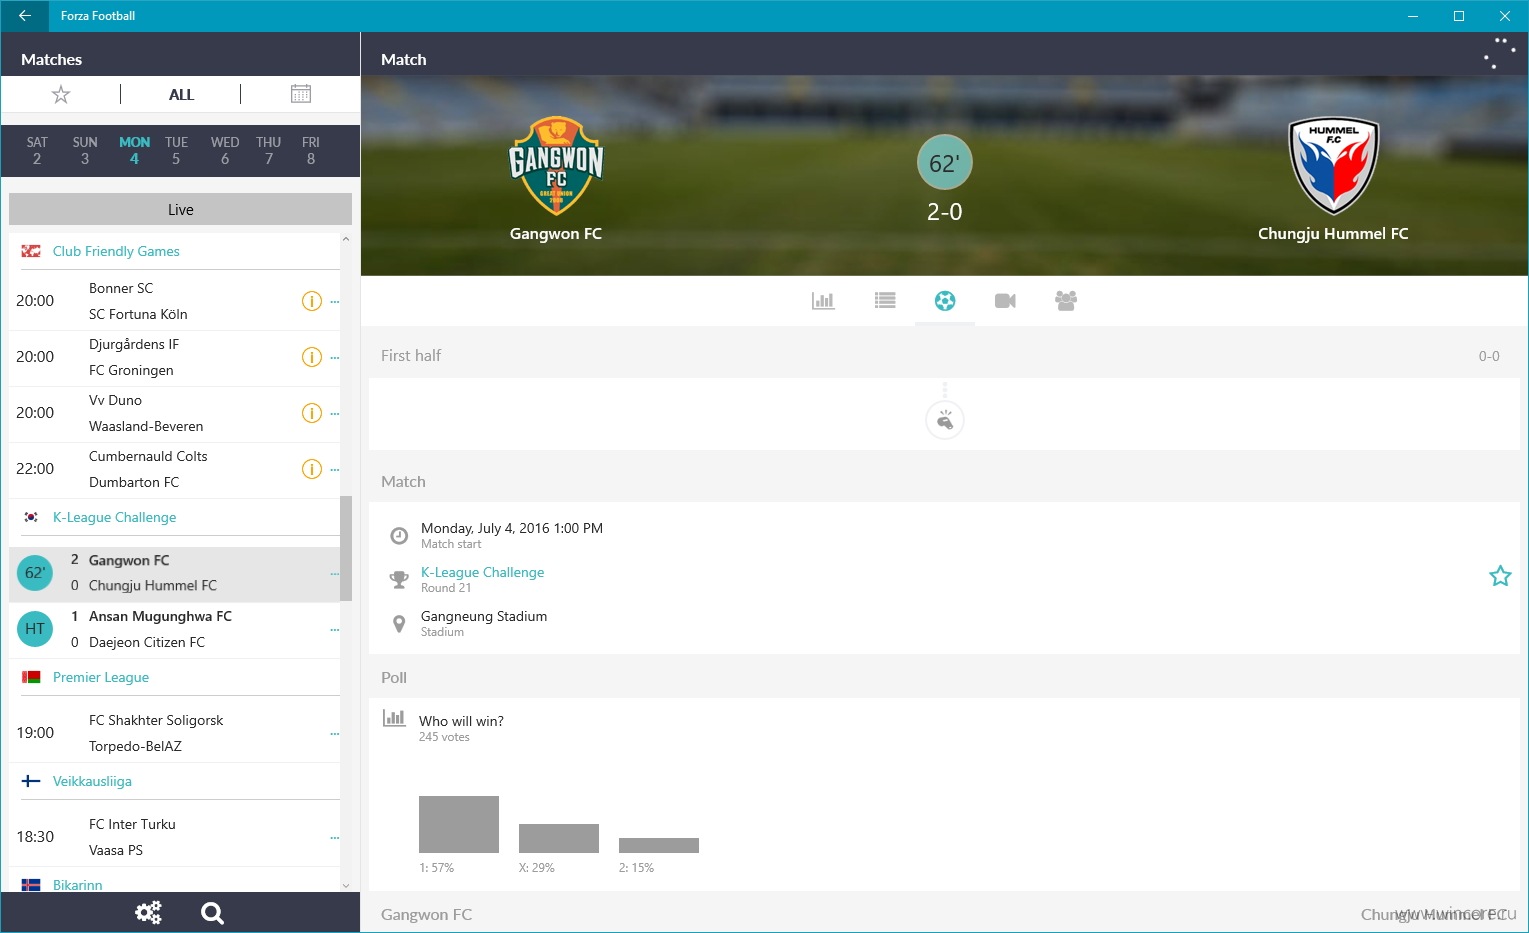Viewport: 1529px width, 933px height.
Task: Select the ALL matches tab
Action: [181, 95]
